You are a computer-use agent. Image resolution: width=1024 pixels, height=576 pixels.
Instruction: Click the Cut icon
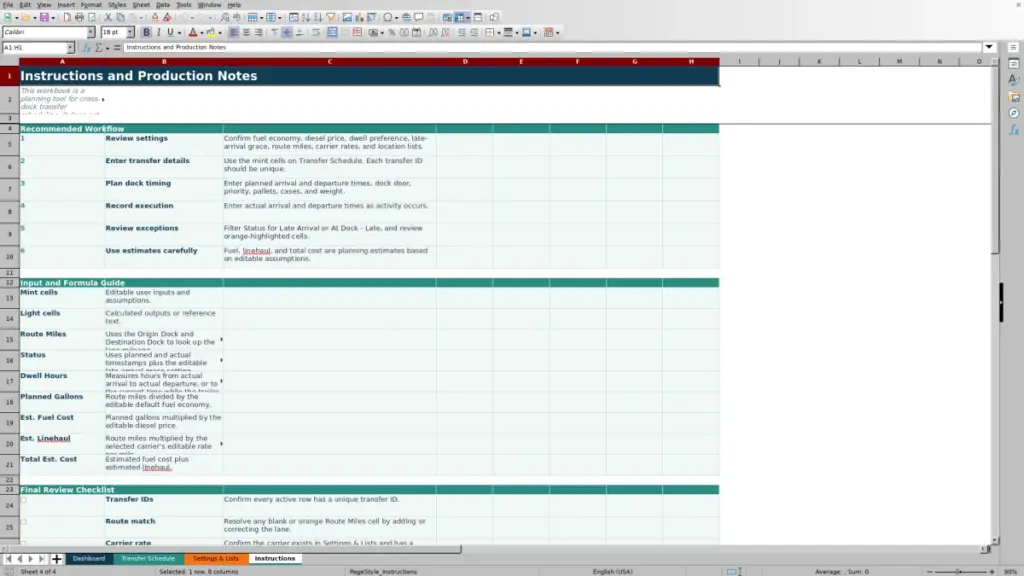108,18
